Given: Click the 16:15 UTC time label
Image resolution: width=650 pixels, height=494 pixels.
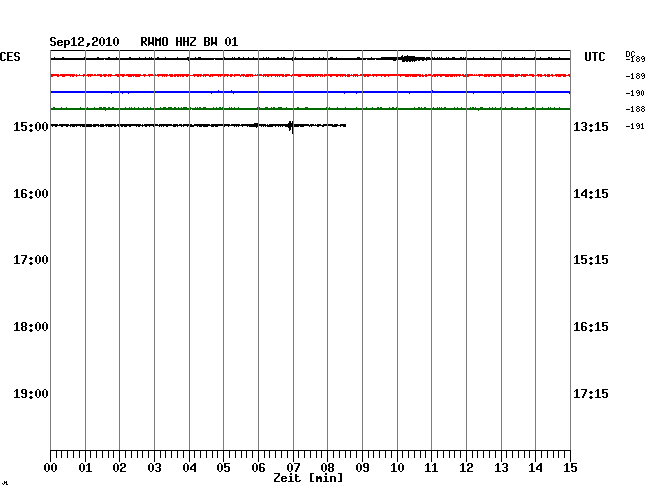Looking at the screenshot, I should pos(591,327).
